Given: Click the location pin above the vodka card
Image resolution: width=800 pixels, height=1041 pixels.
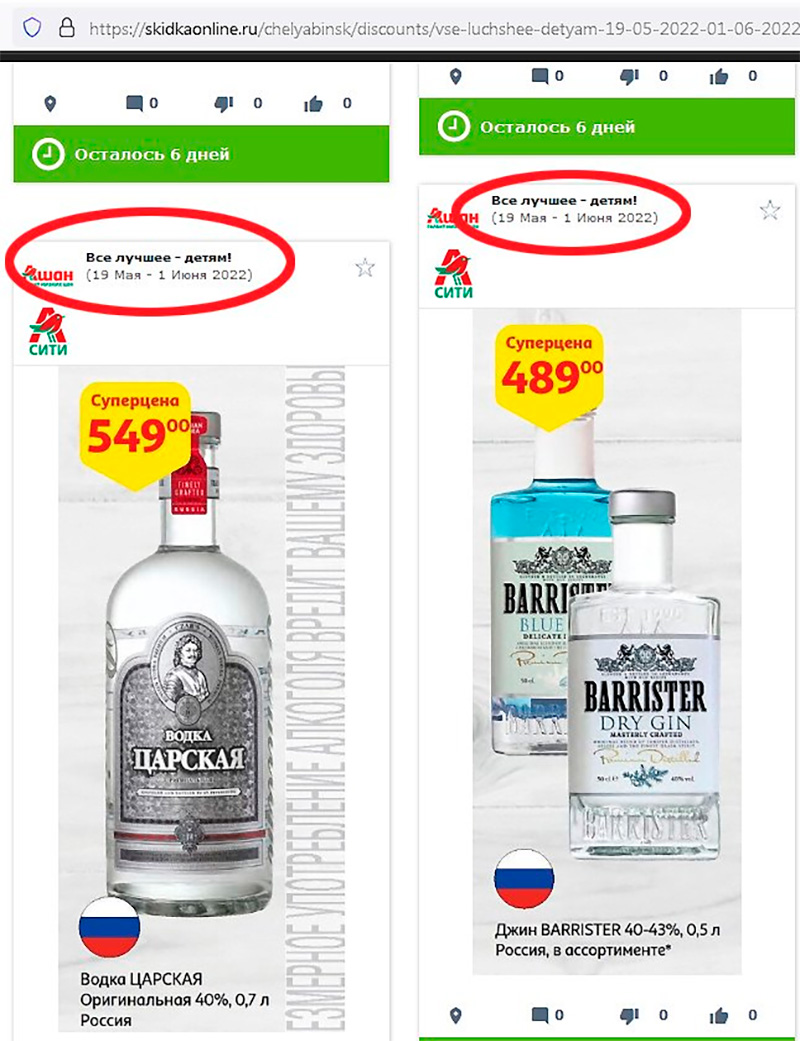Looking at the screenshot, I should 50,104.
